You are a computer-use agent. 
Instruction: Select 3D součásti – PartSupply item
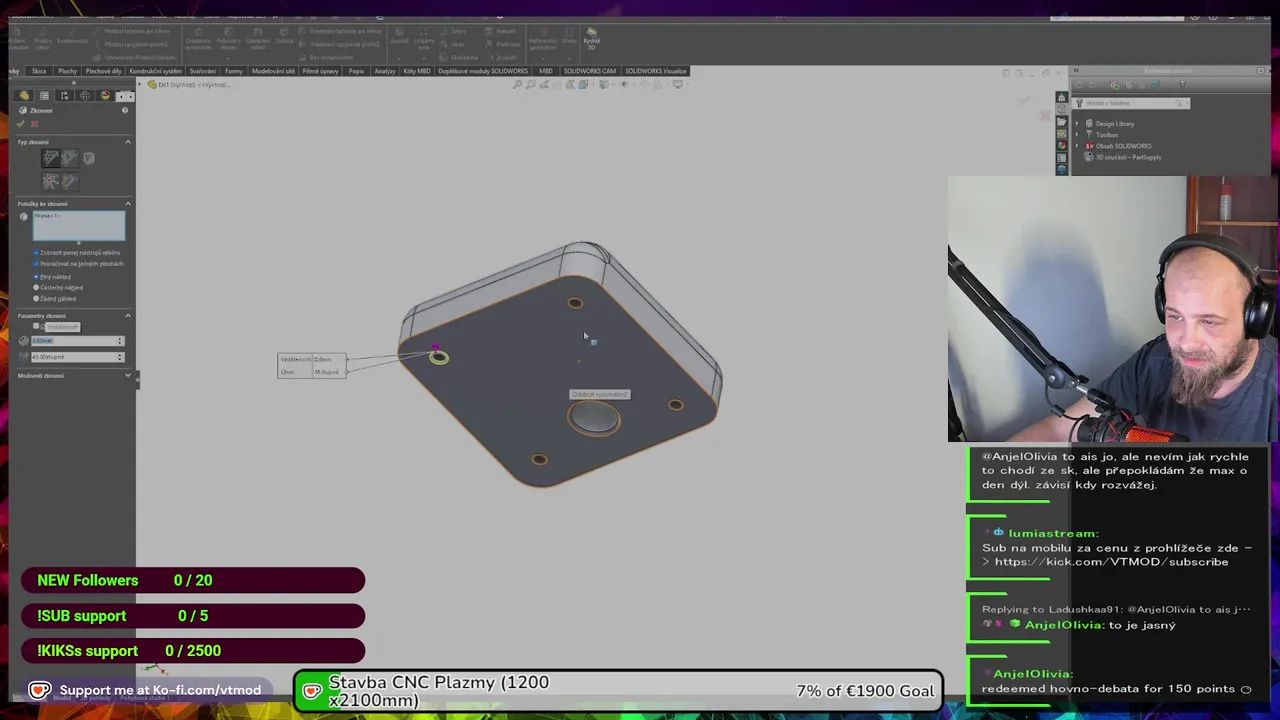tap(1128, 157)
